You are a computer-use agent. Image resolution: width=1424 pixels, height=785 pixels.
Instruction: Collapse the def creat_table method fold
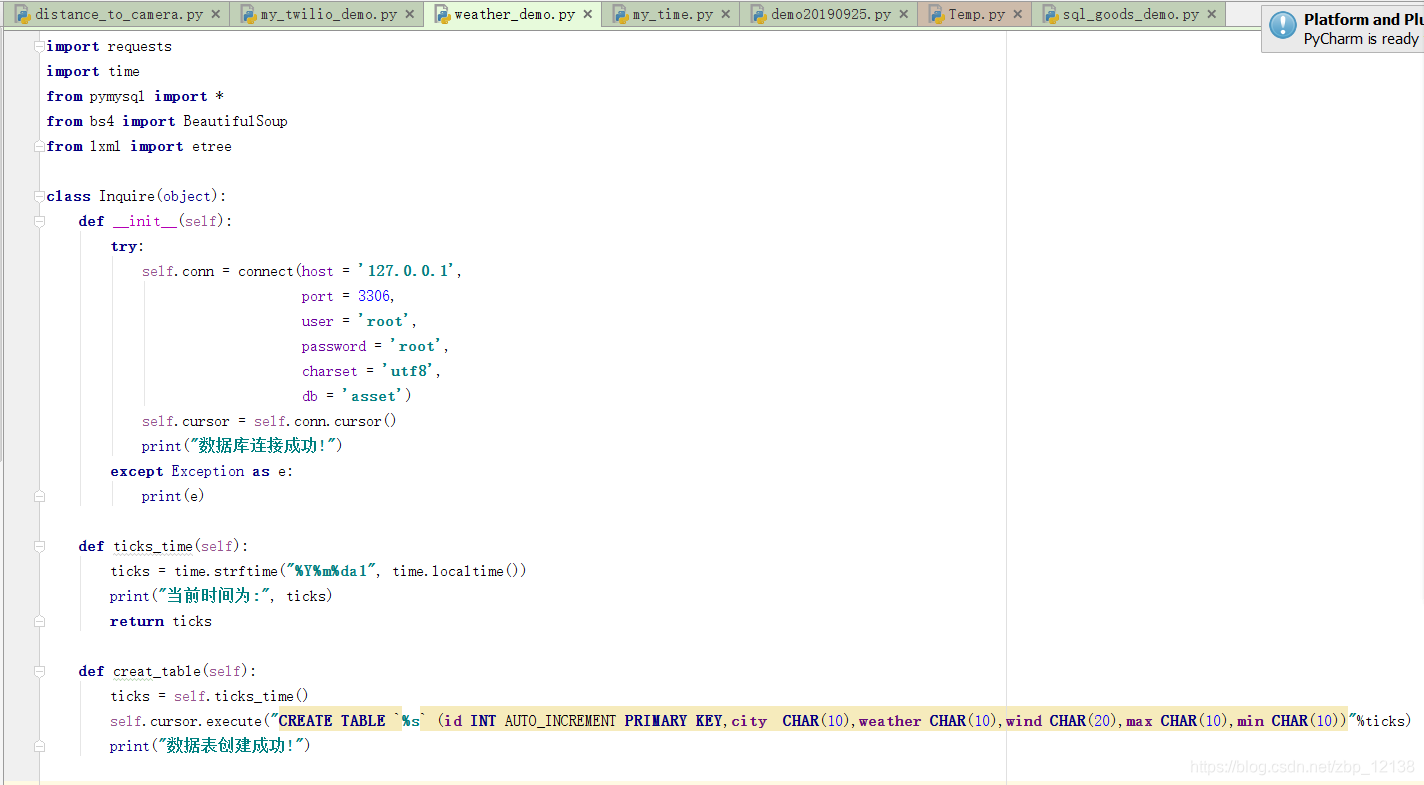[x=39, y=671]
